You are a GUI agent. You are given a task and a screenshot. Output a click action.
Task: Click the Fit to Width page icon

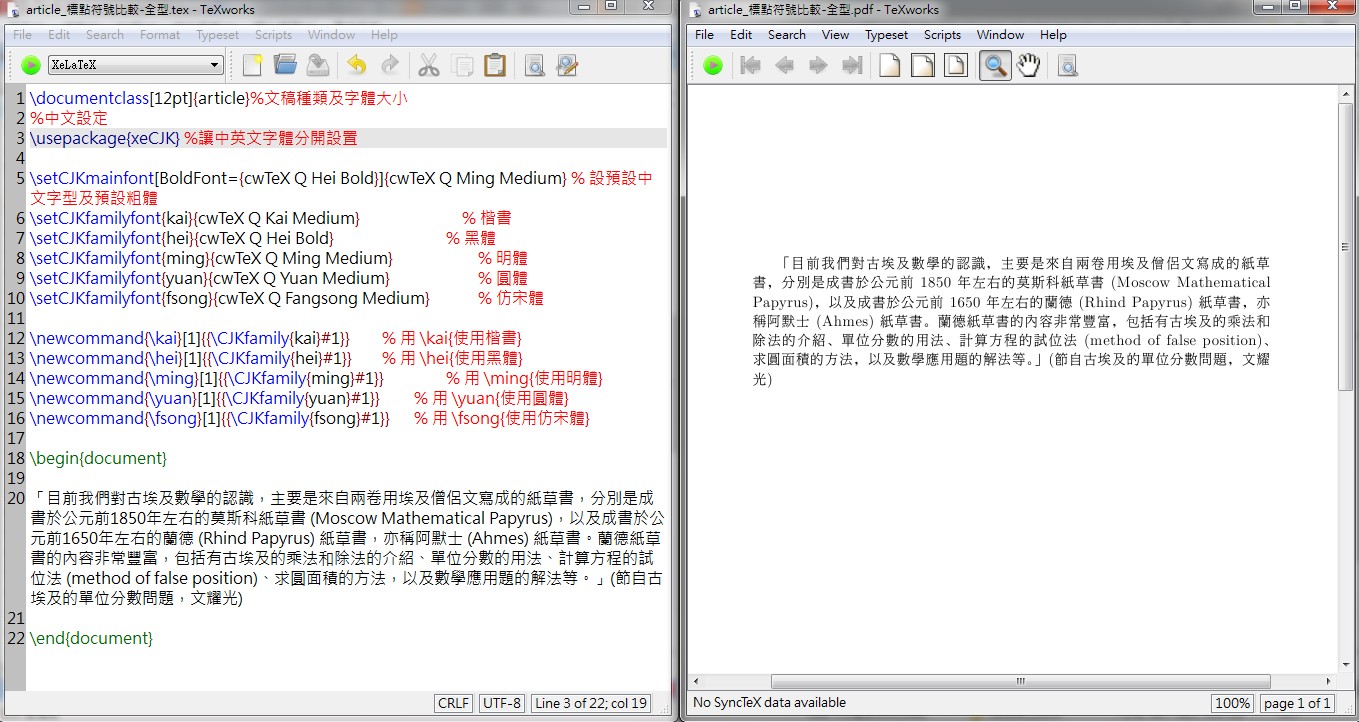[x=923, y=66]
